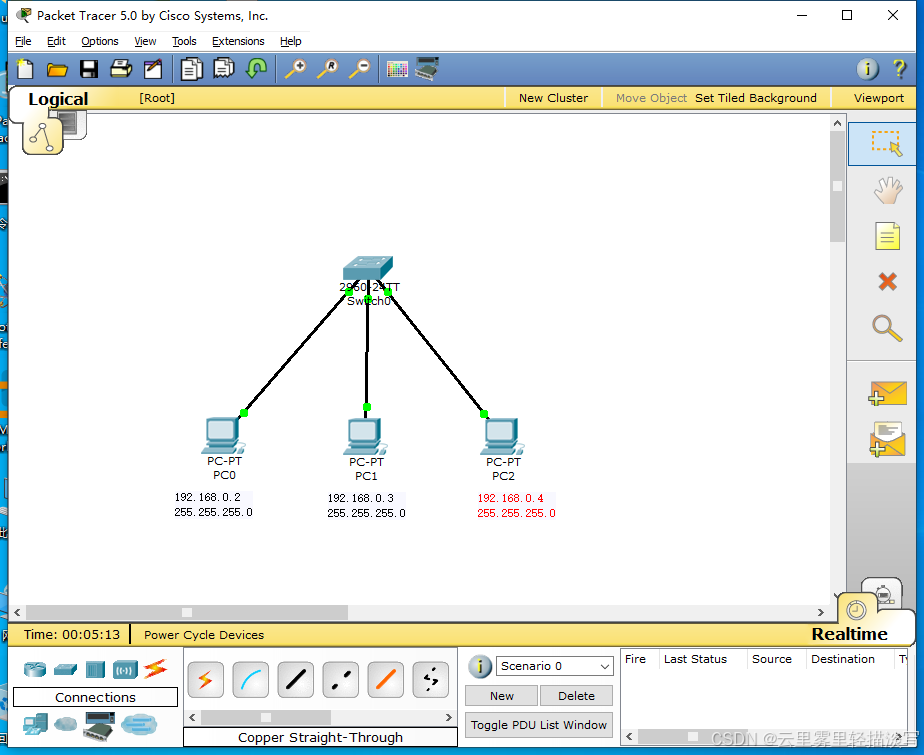Pick the Switches device category icon
Image resolution: width=924 pixels, height=755 pixels.
(65, 670)
